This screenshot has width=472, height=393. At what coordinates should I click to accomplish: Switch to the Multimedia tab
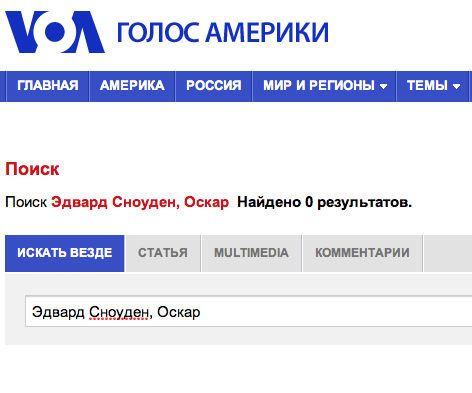251,253
